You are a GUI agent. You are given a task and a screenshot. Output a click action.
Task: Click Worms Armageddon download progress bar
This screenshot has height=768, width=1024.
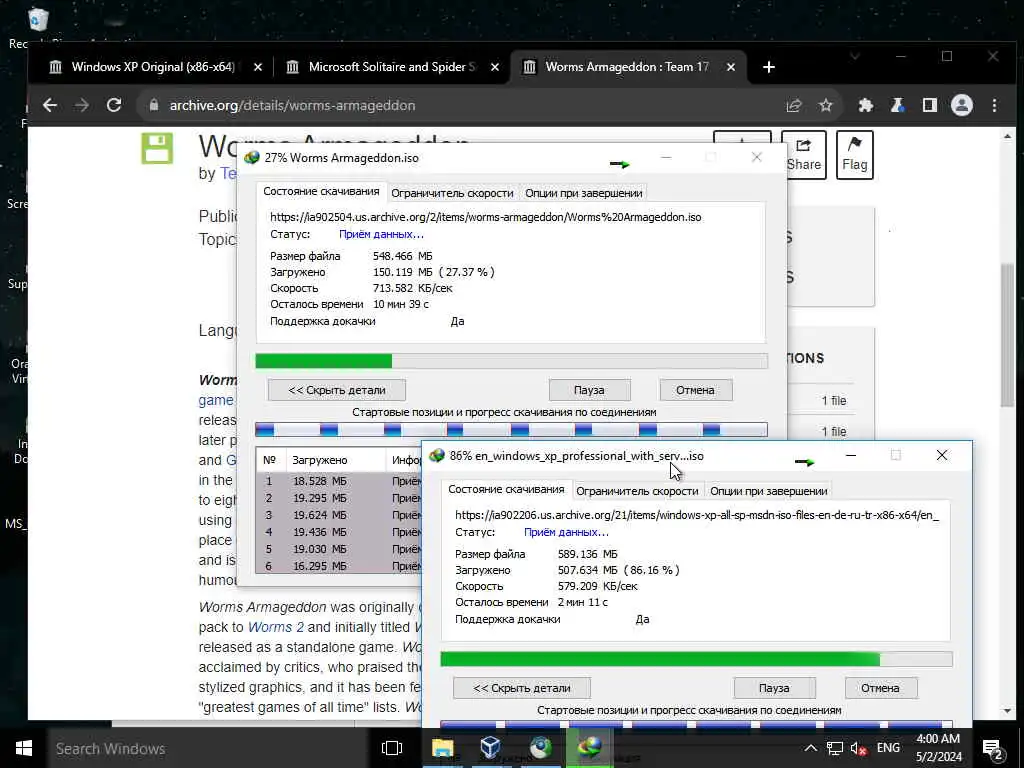(511, 360)
